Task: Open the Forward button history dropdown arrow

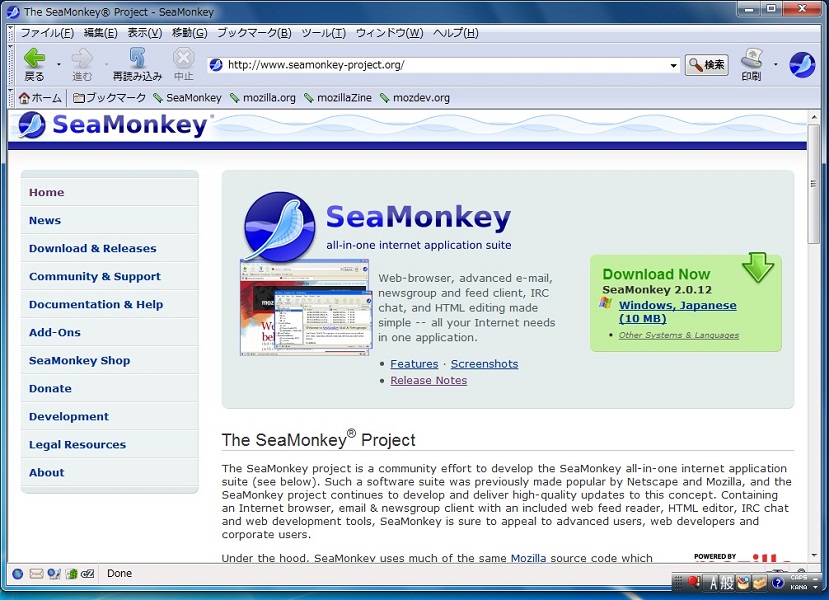Action: click(106, 64)
